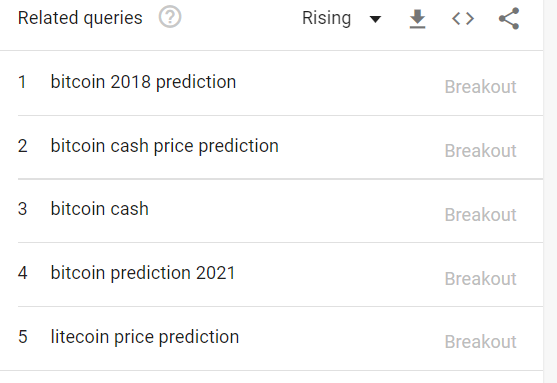Click Breakout label in the bitcoin cash row
The image size is (557, 383).
click(x=480, y=215)
